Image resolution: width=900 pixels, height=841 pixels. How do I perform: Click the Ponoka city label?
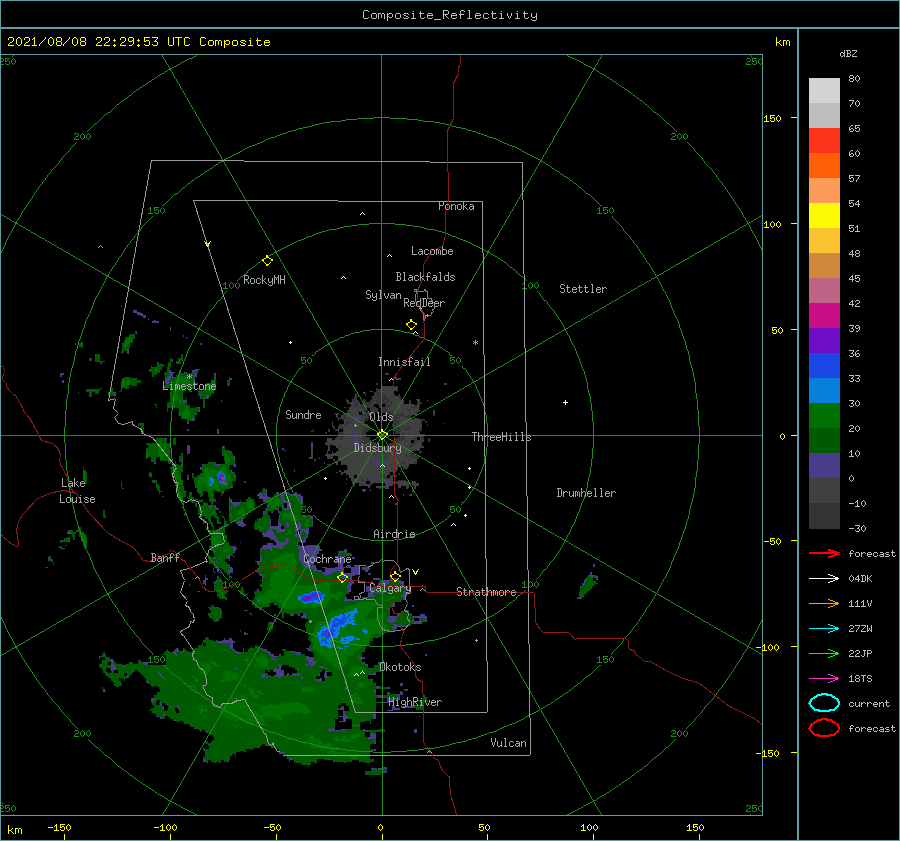456,206
